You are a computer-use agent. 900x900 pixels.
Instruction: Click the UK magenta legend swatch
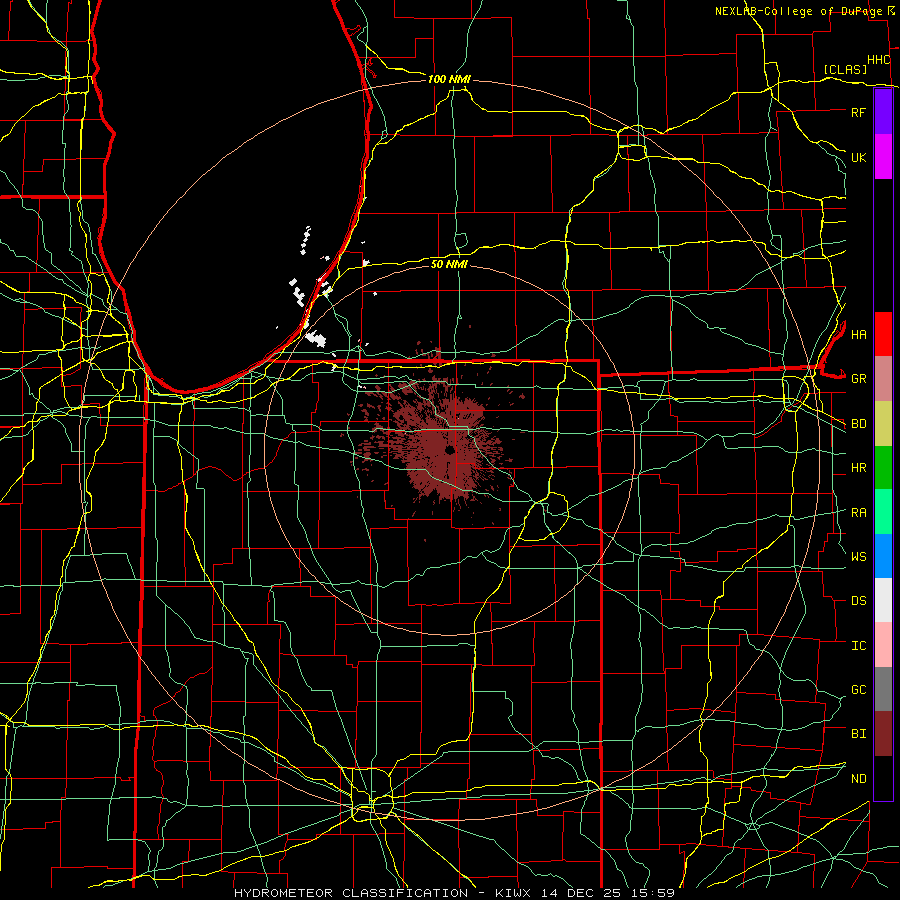coord(883,157)
